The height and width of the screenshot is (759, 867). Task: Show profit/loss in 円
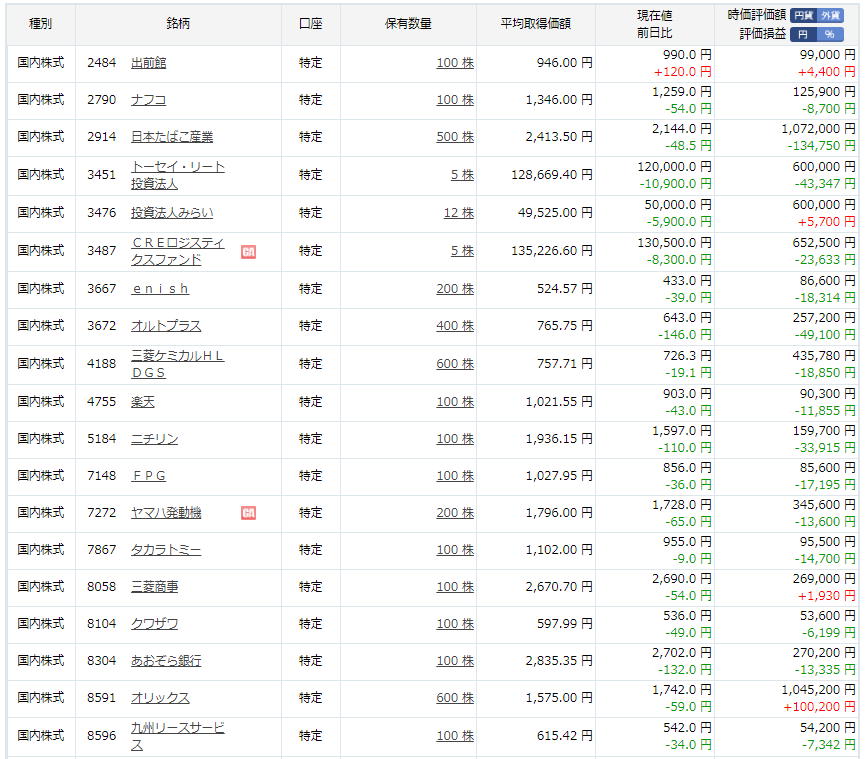[803, 34]
